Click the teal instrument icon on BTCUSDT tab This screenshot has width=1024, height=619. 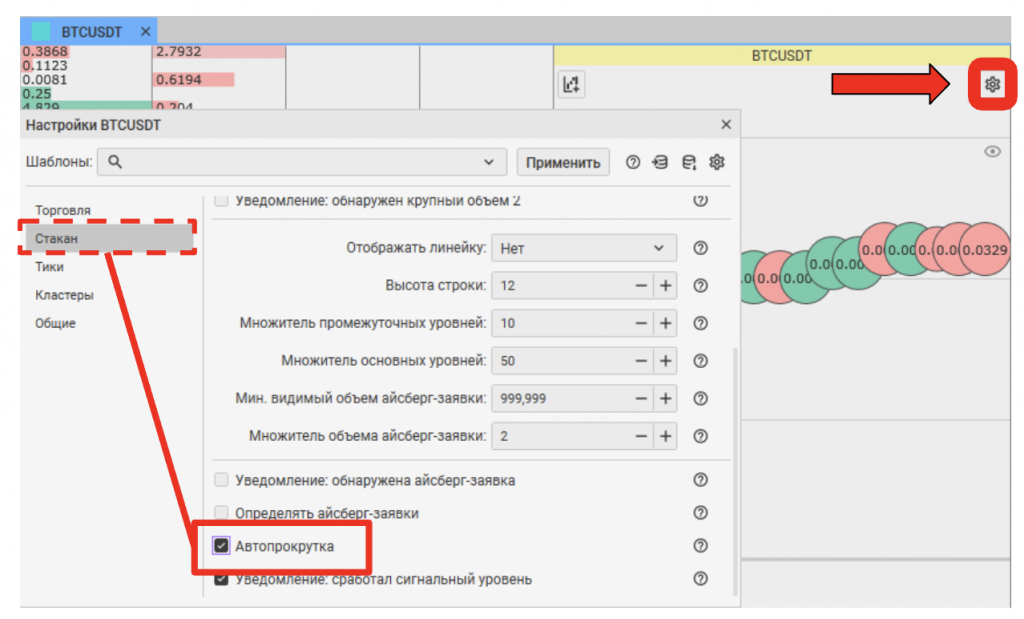(40, 30)
